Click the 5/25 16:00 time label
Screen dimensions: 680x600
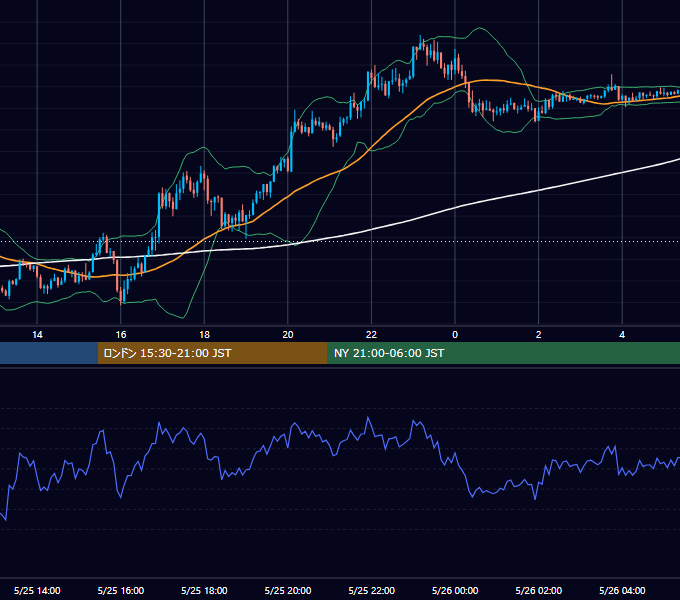tap(121, 590)
